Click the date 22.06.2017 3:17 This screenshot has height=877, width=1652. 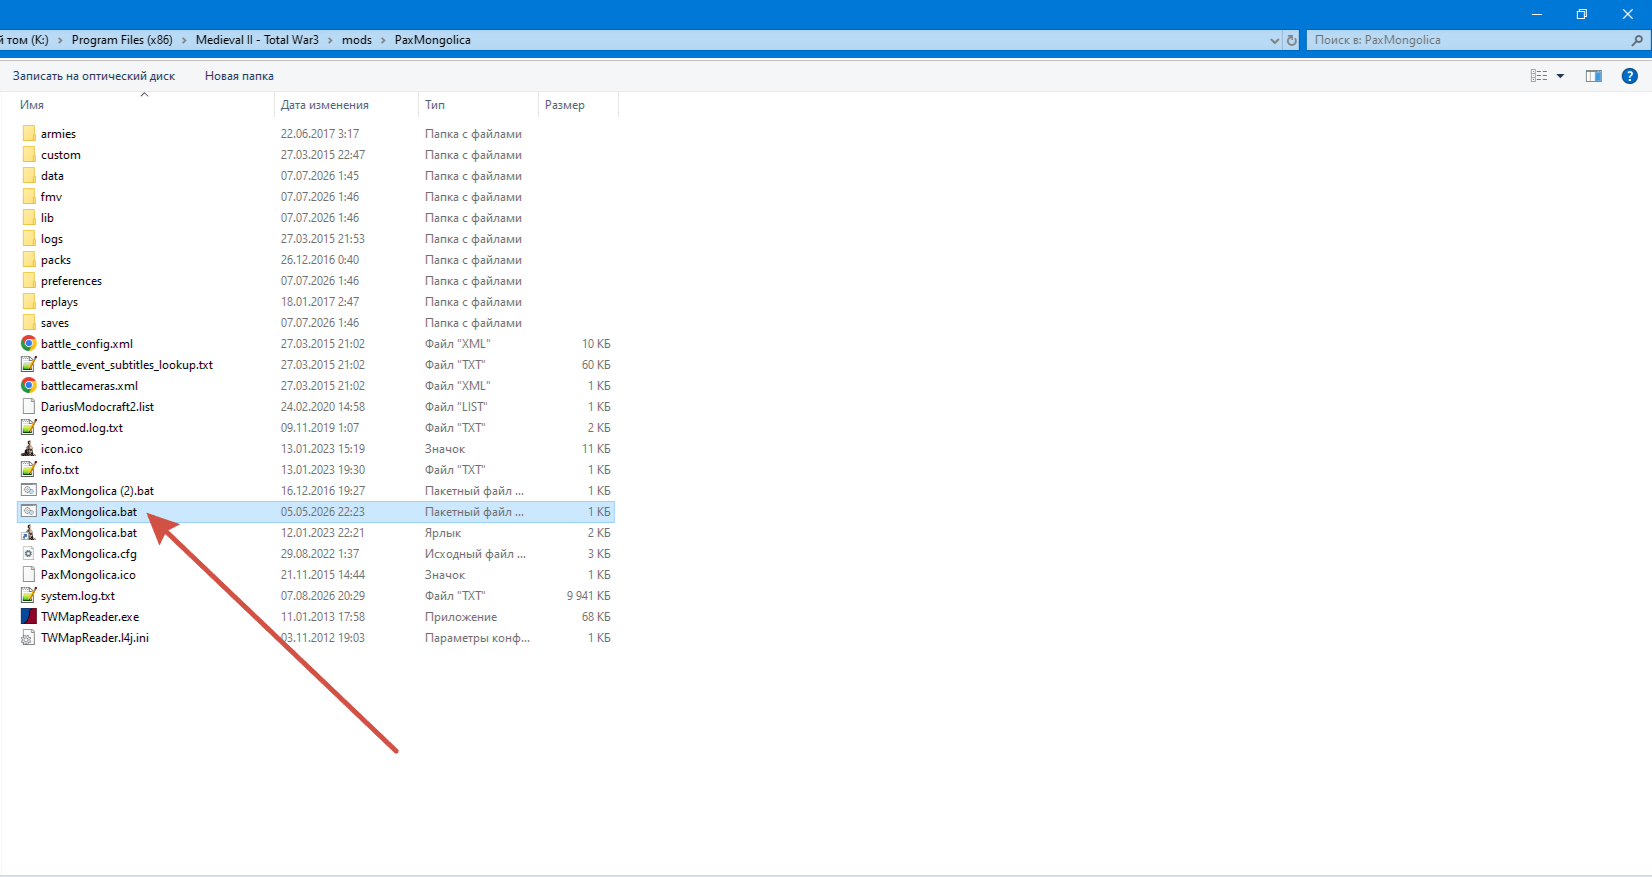pos(320,134)
